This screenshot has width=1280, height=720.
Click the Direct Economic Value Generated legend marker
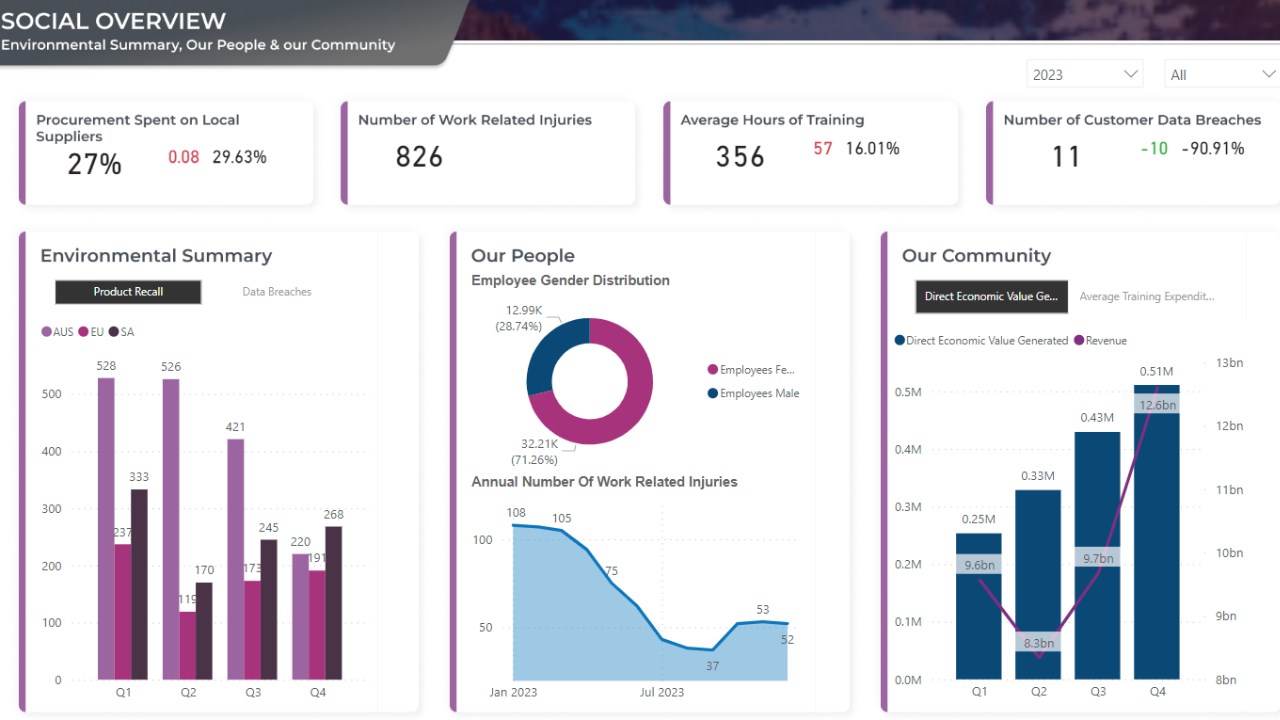pyautogui.click(x=900, y=340)
